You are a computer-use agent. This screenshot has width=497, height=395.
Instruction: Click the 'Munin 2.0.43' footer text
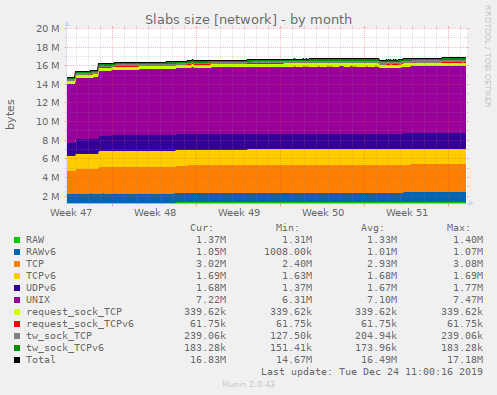[249, 384]
